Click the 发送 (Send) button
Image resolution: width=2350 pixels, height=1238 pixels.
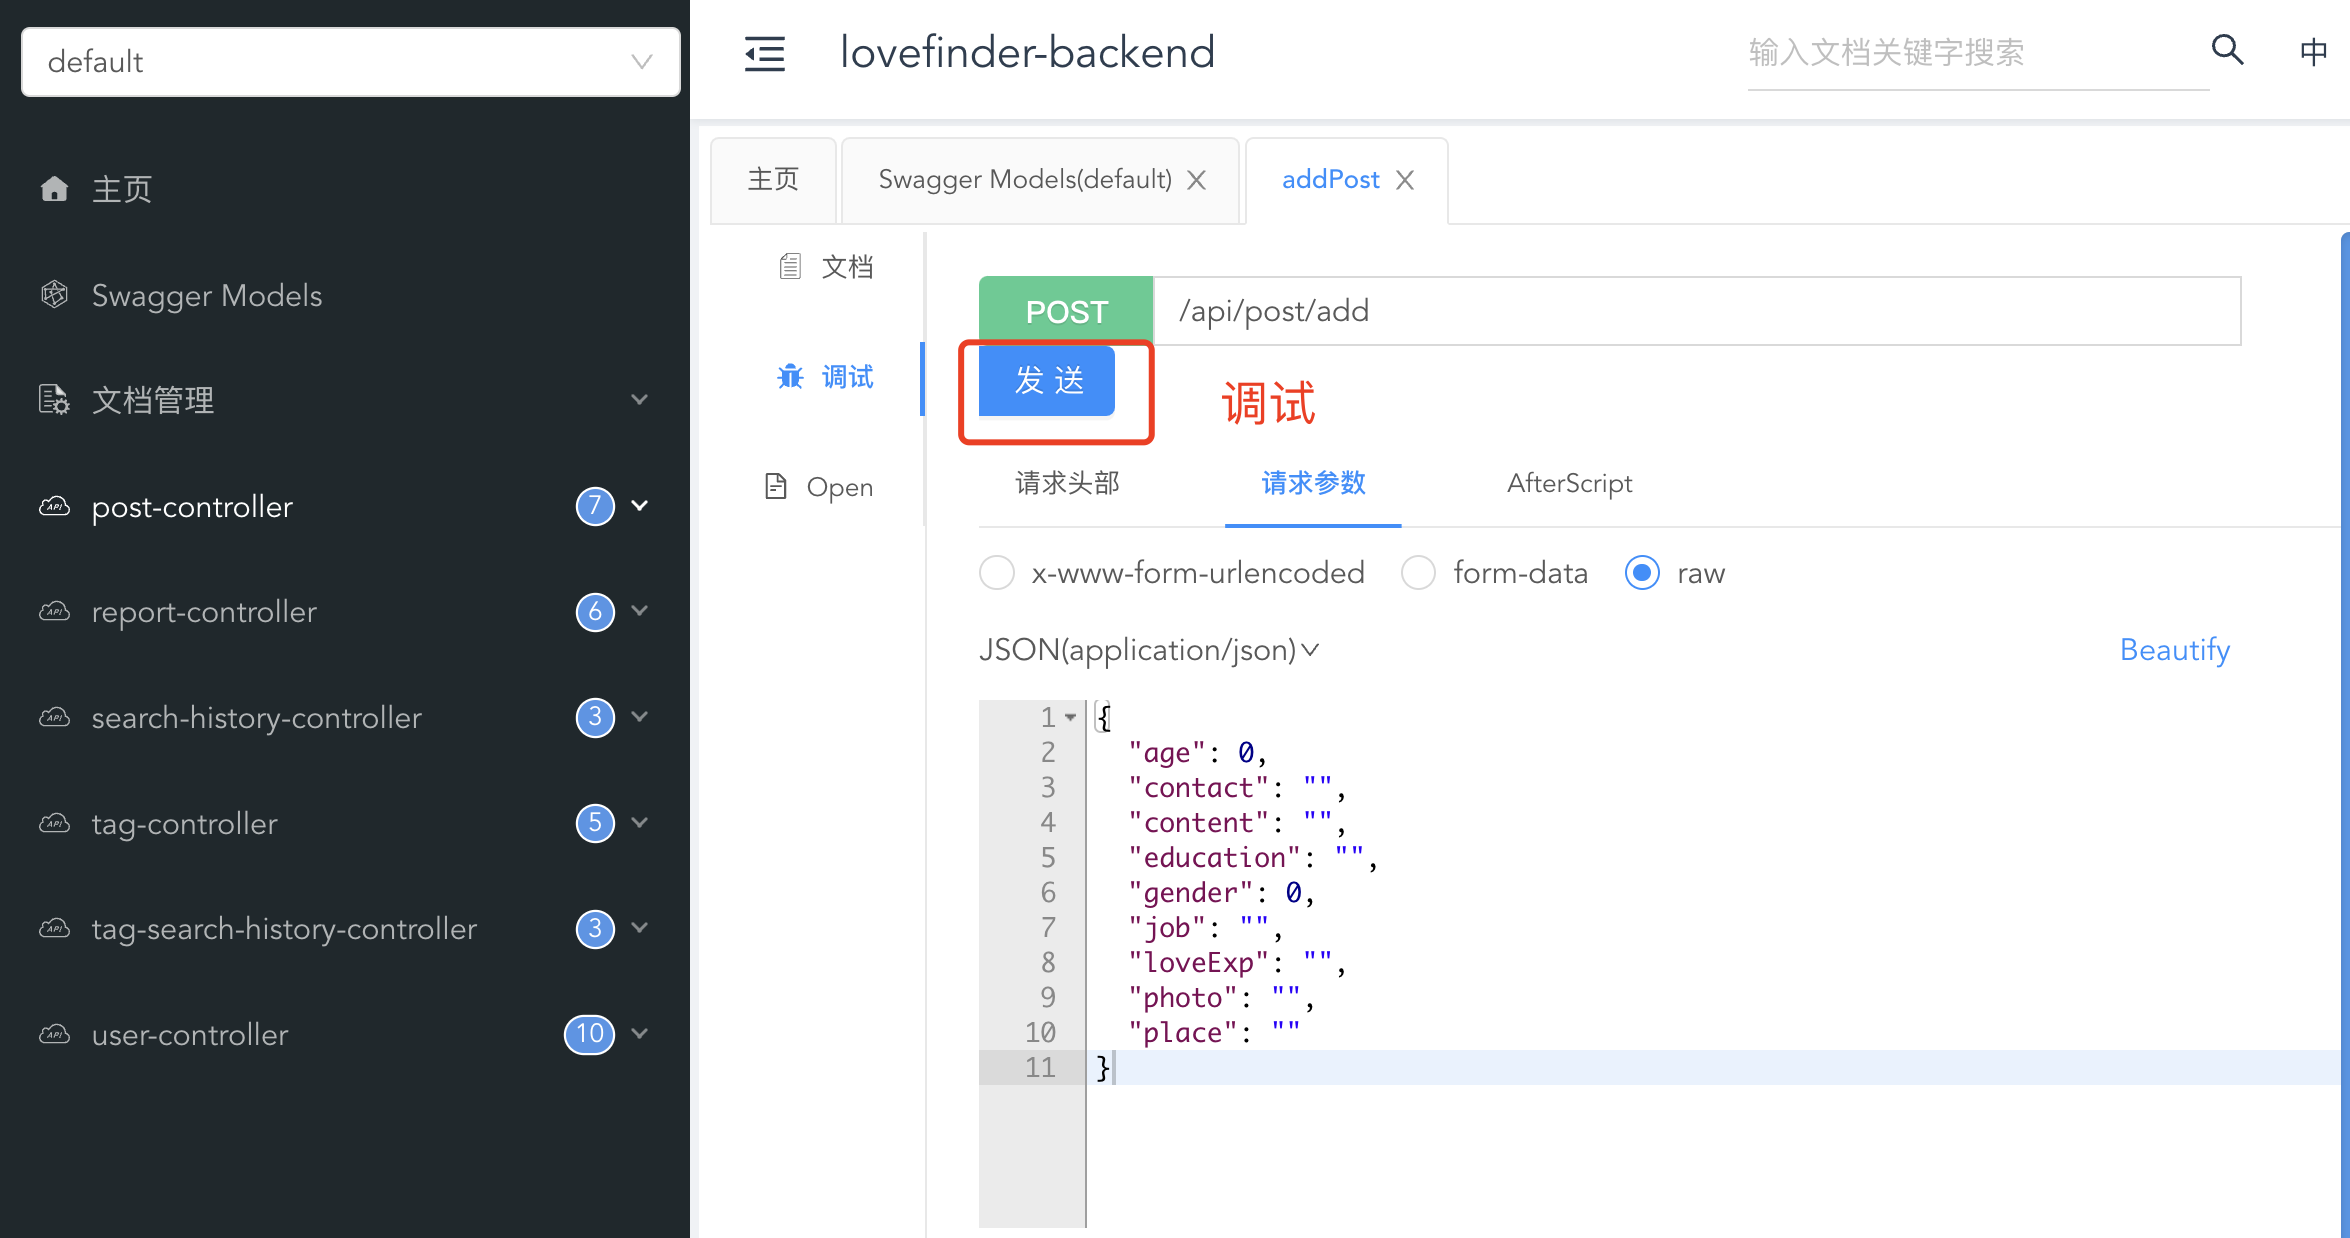pos(1049,381)
